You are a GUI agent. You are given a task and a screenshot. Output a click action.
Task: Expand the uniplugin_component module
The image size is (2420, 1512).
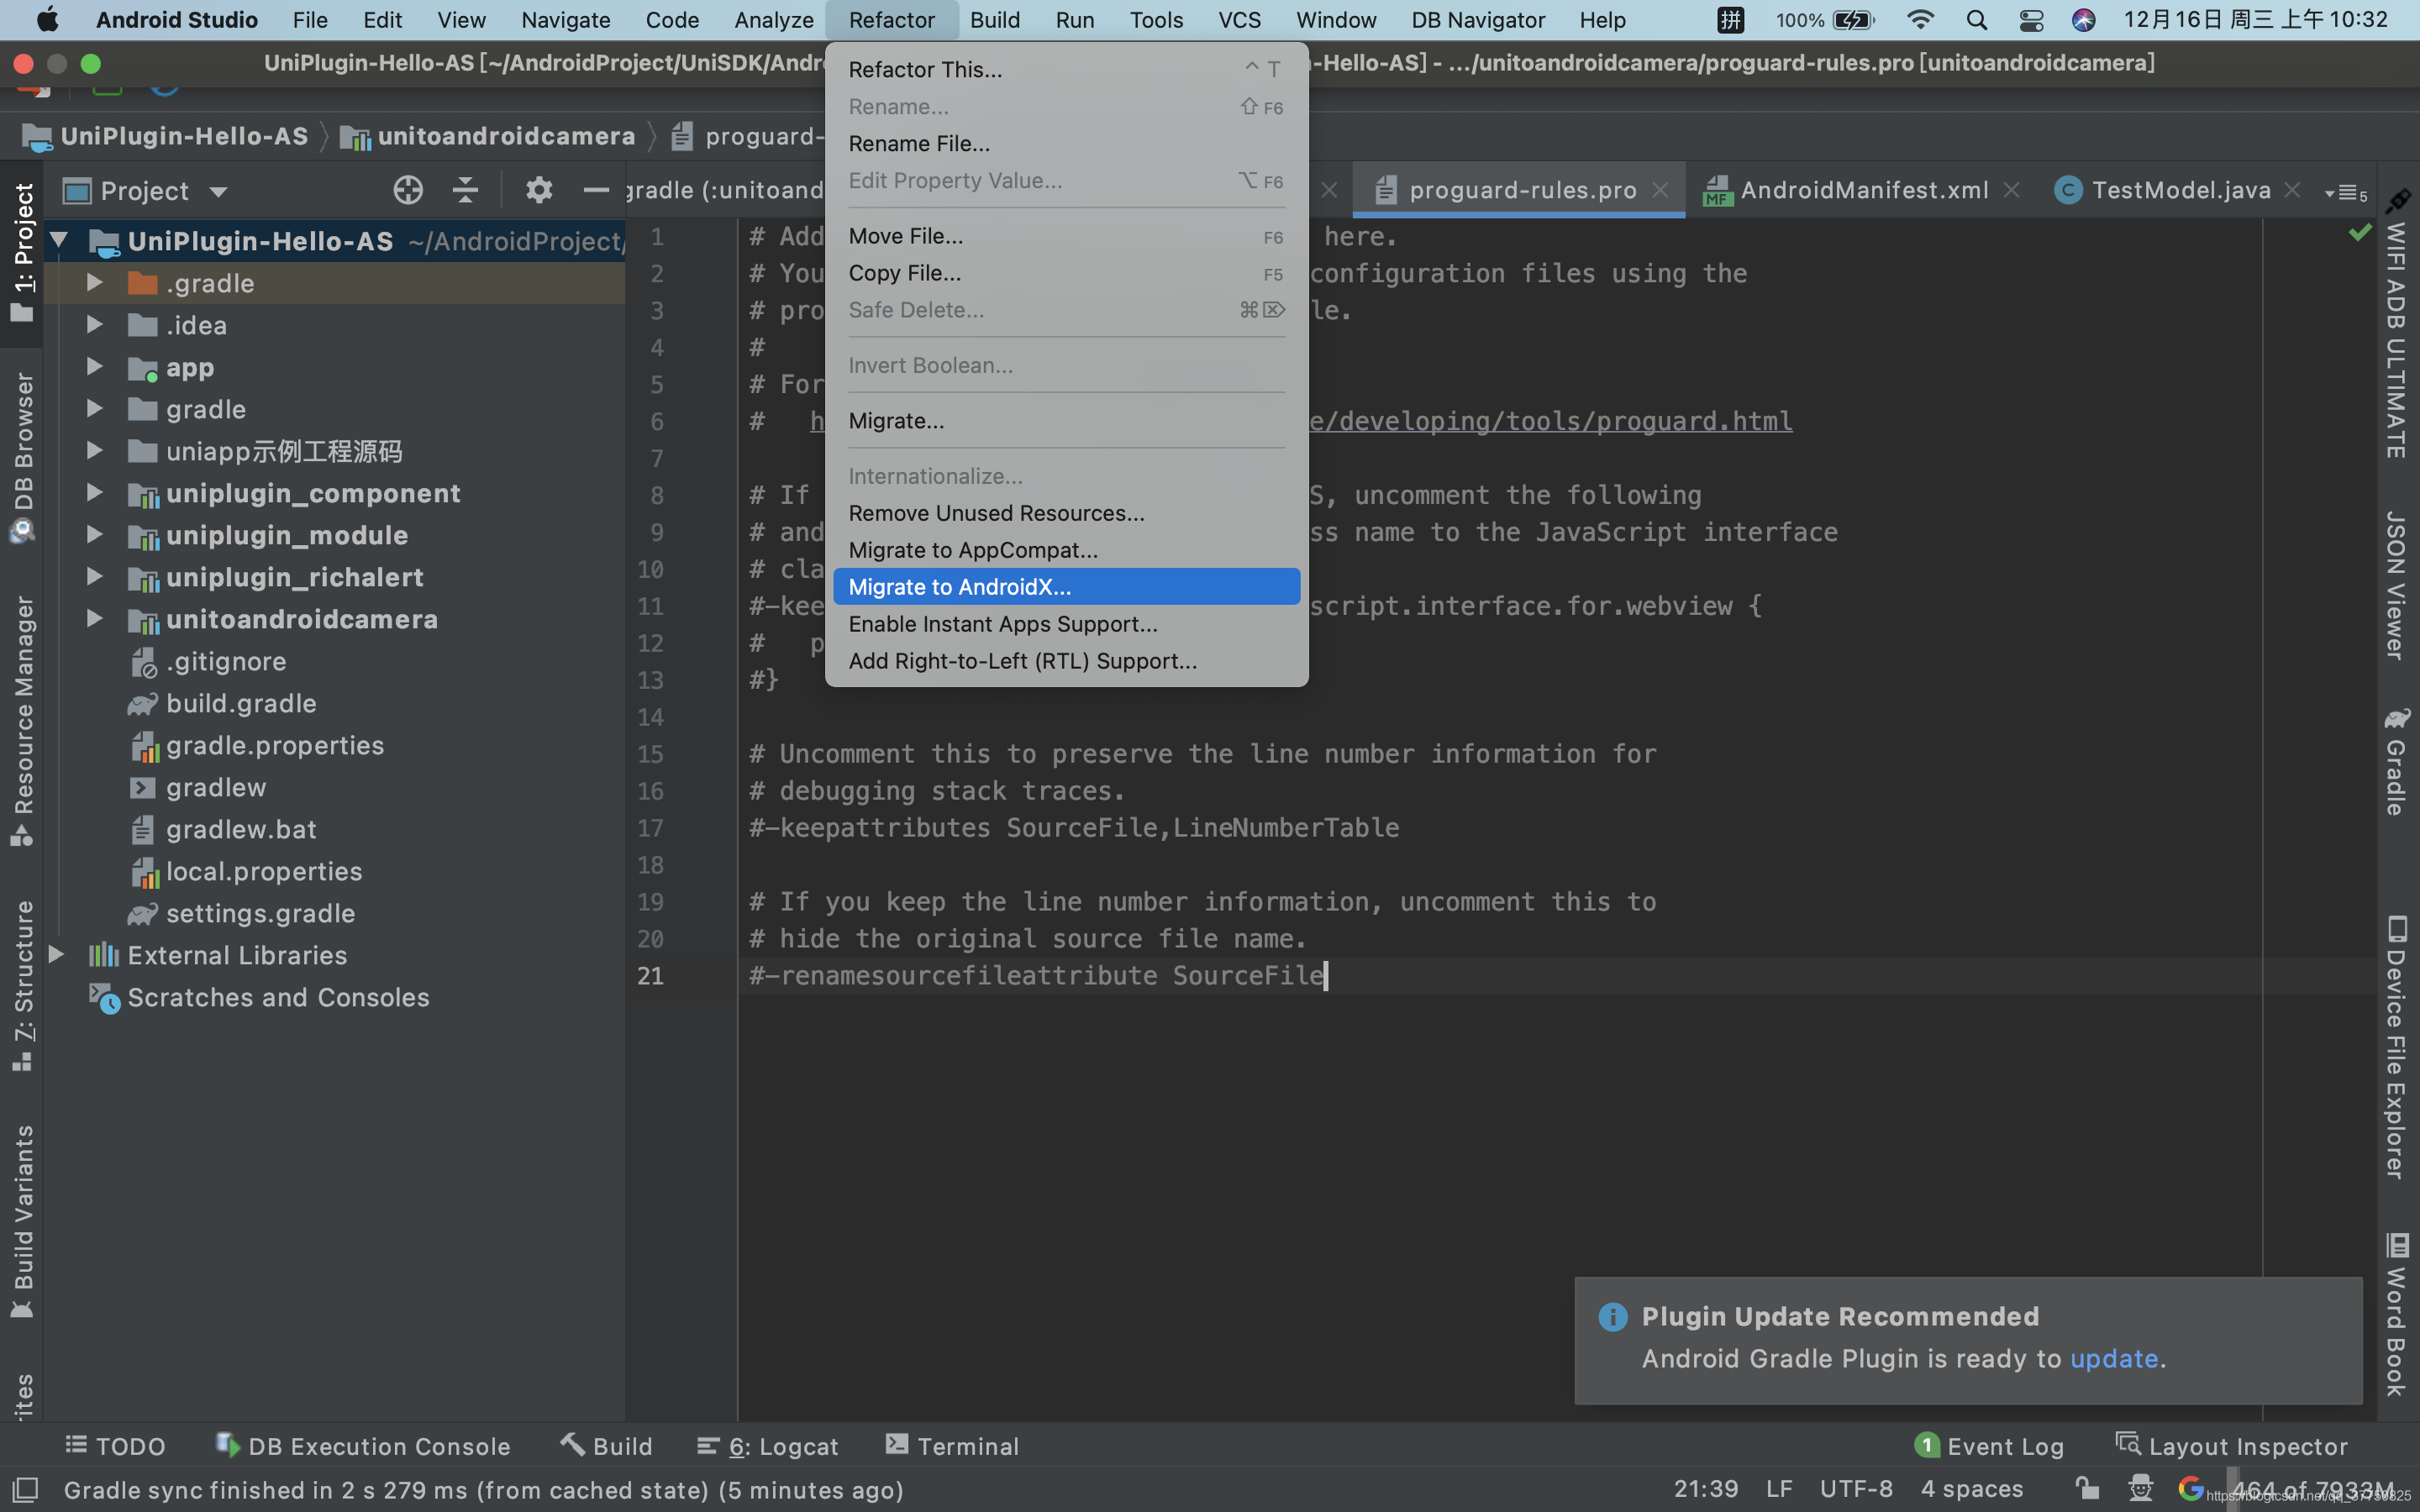pyautogui.click(x=94, y=493)
